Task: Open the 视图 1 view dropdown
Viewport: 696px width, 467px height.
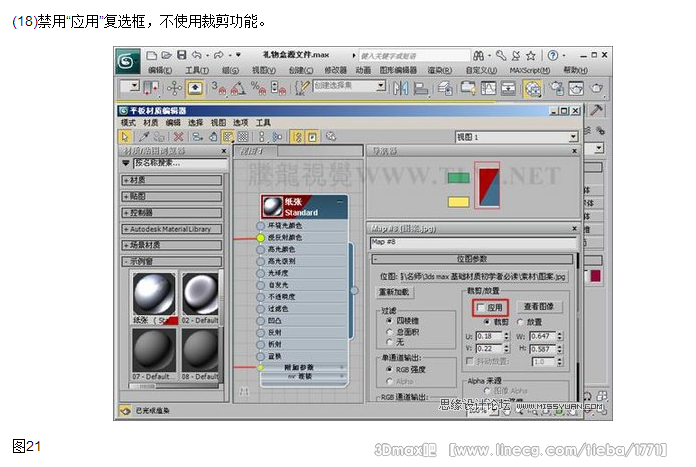Action: click(573, 137)
